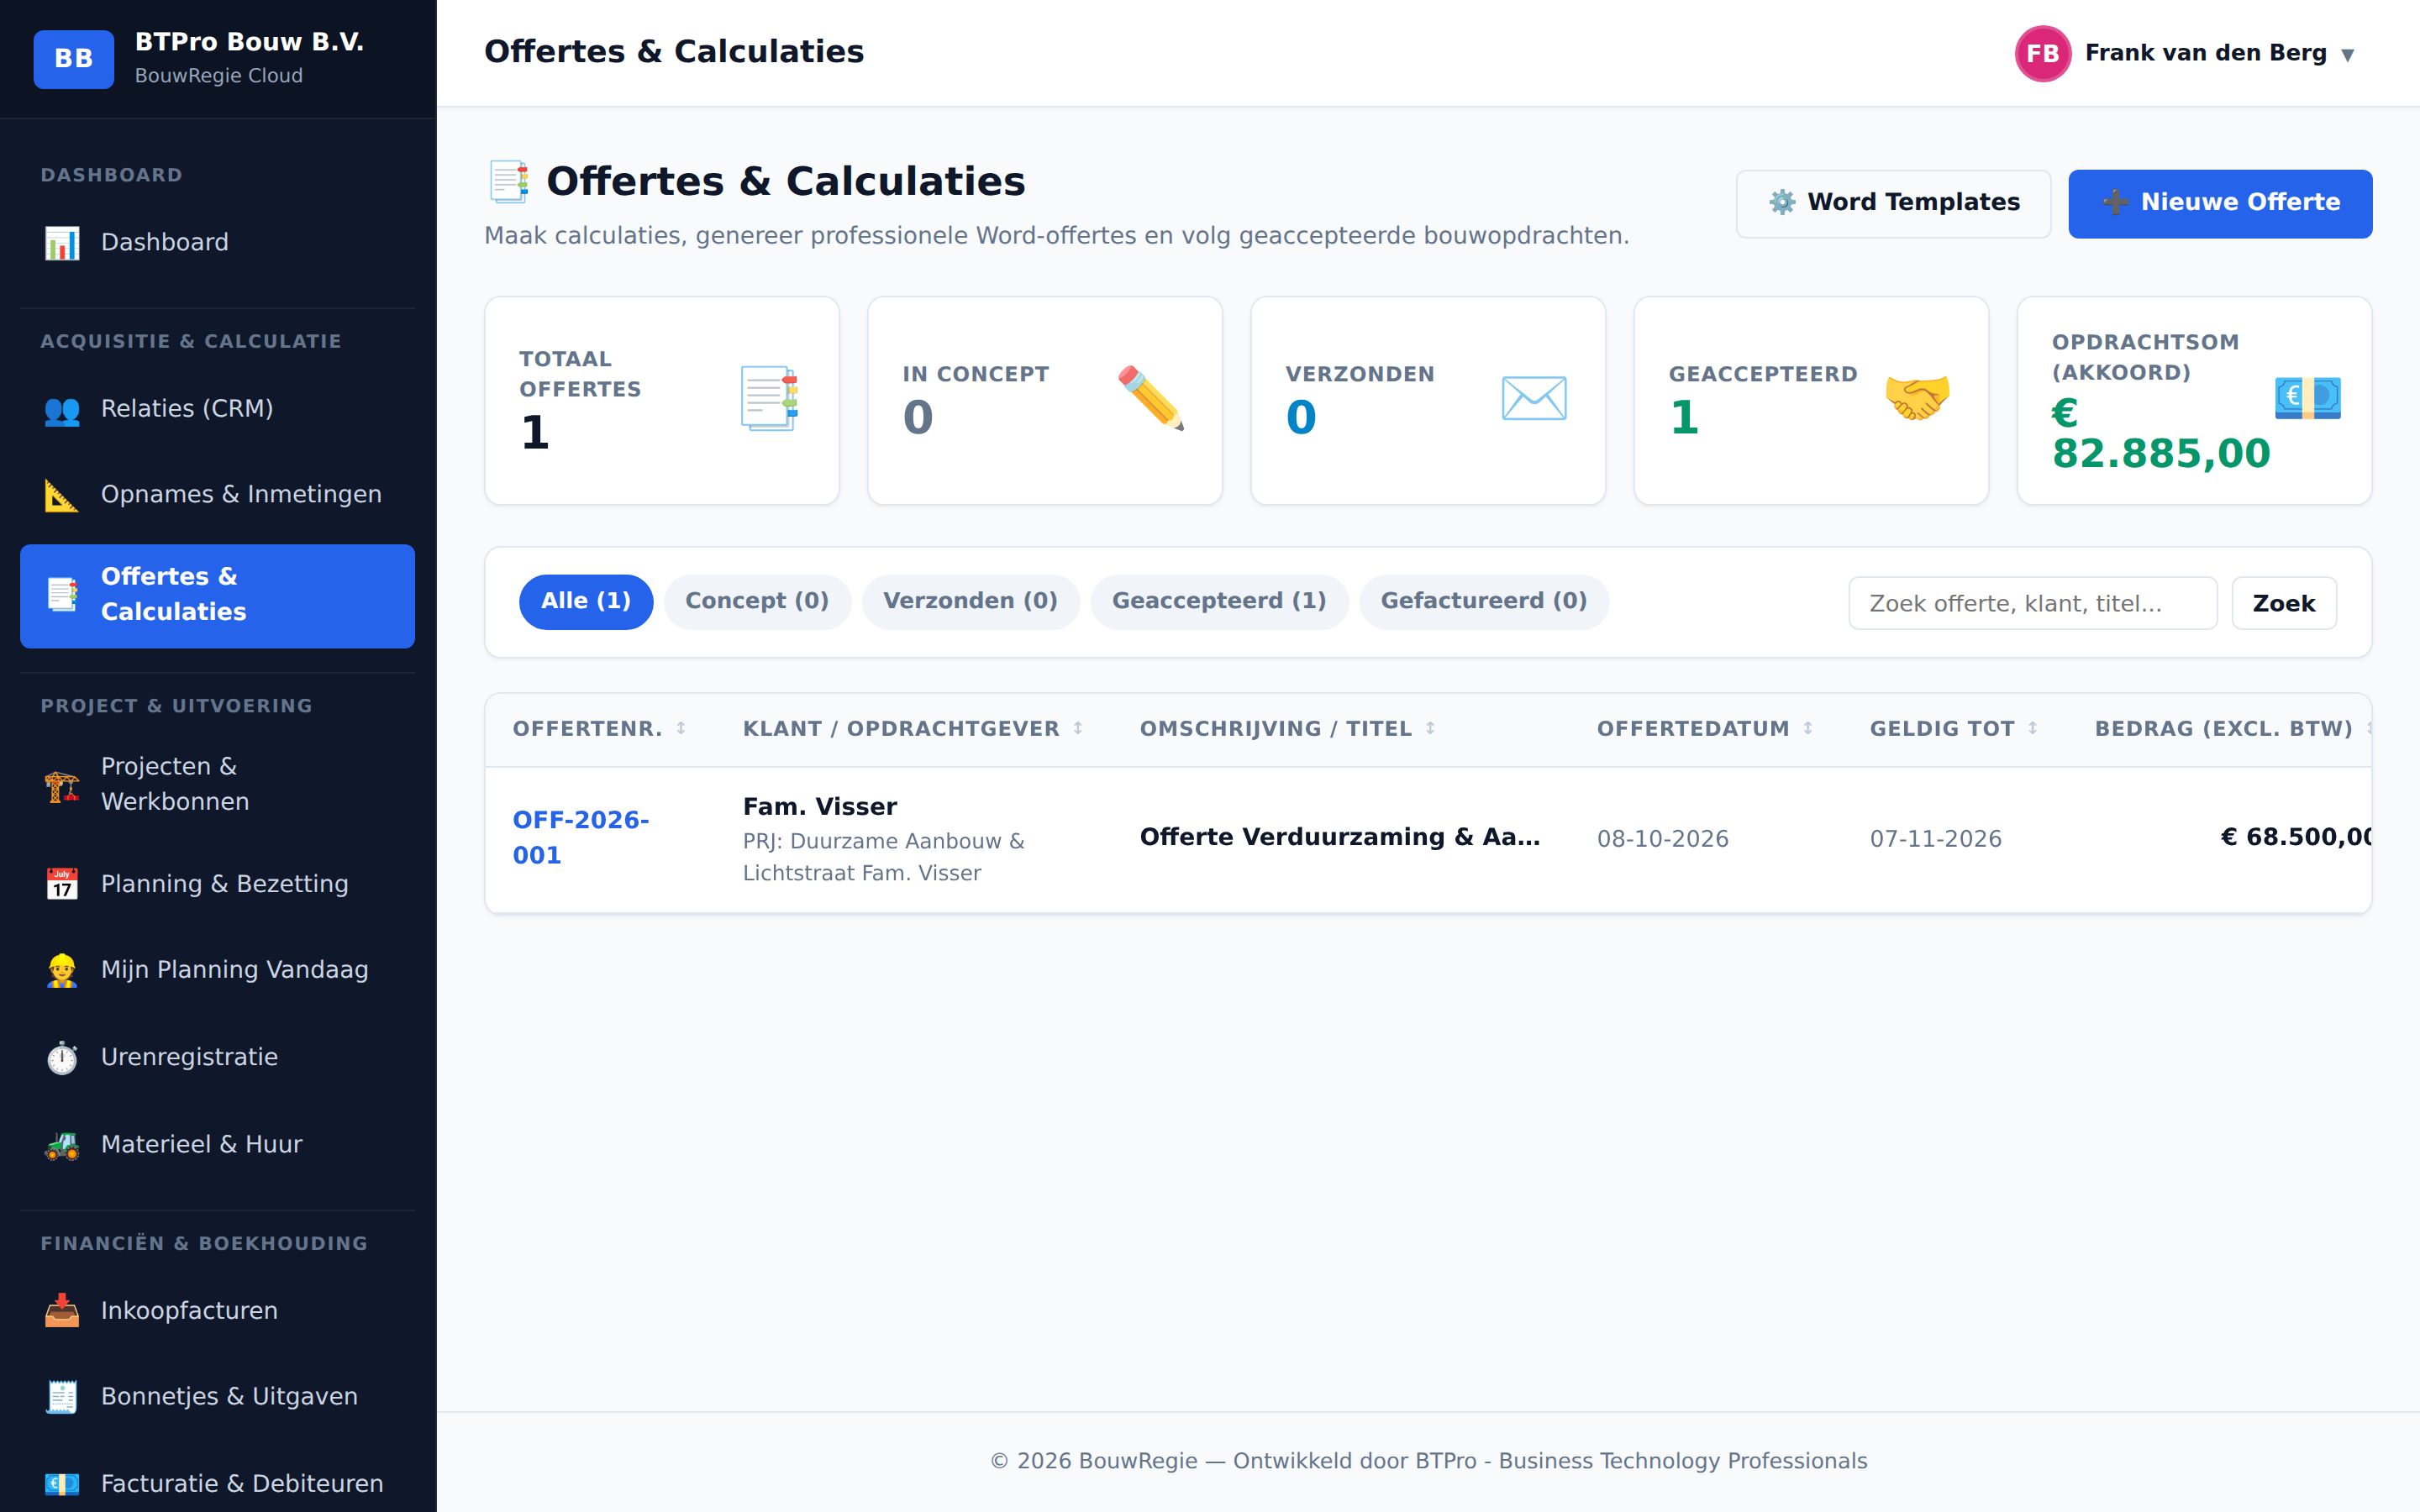This screenshot has width=2420, height=1512.
Task: Sort by Geldig Tot column
Action: 1954,729
